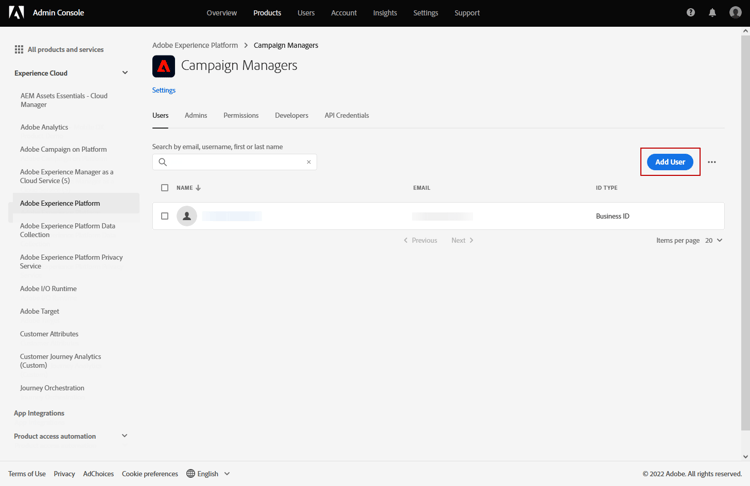Click scrollbar down arrow
750x486 pixels.
coord(745,456)
